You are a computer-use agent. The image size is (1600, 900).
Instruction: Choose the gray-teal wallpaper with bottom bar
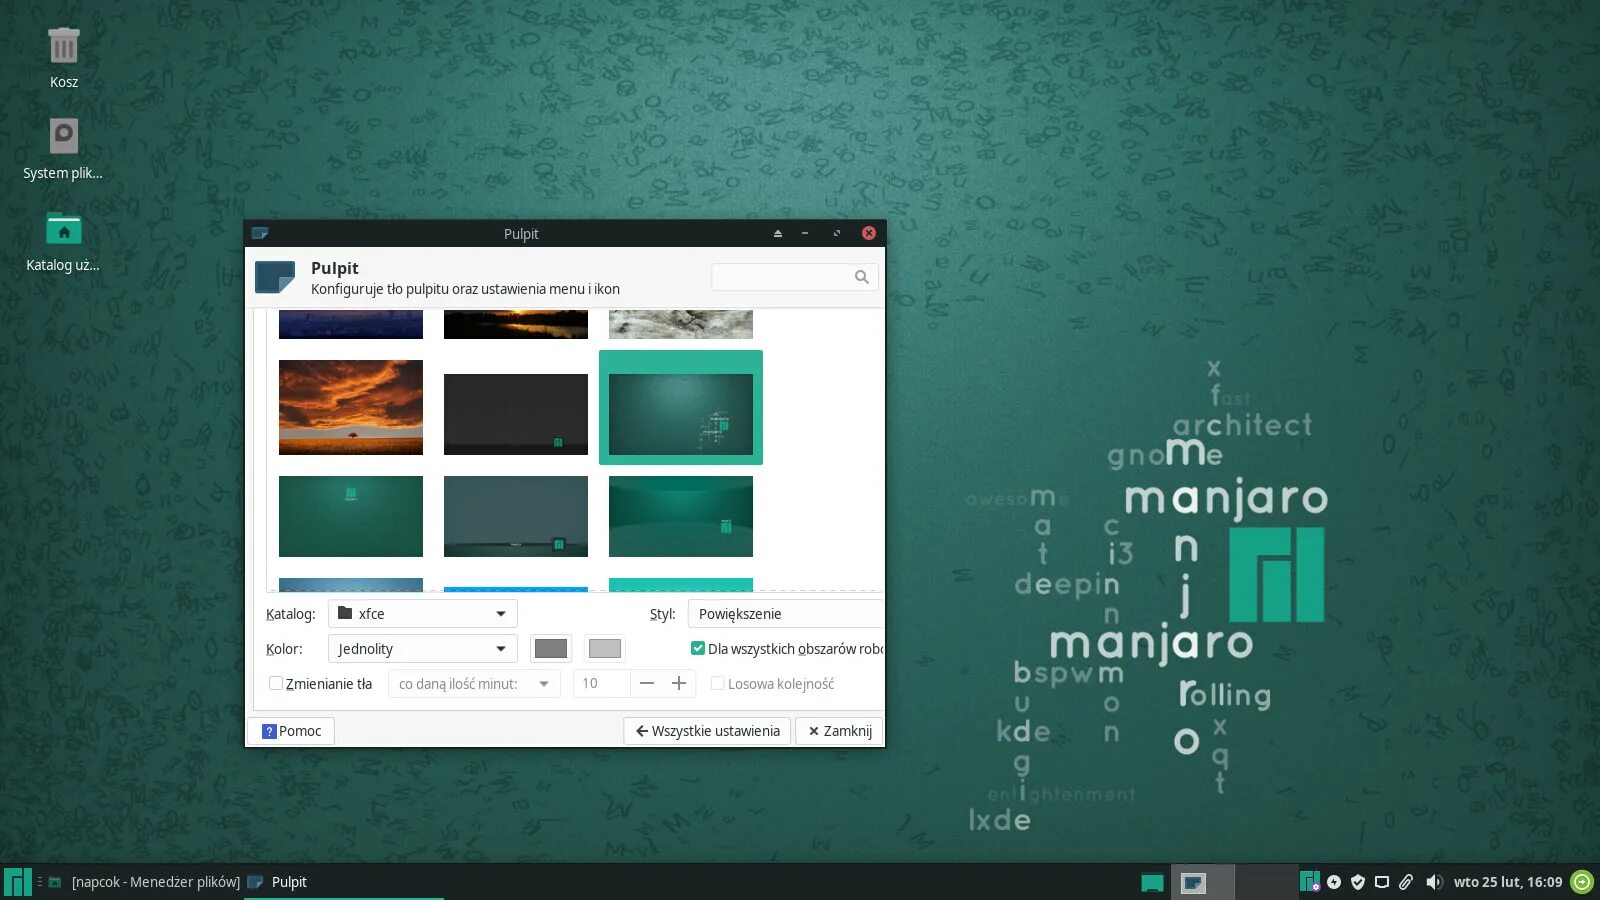[x=516, y=516]
